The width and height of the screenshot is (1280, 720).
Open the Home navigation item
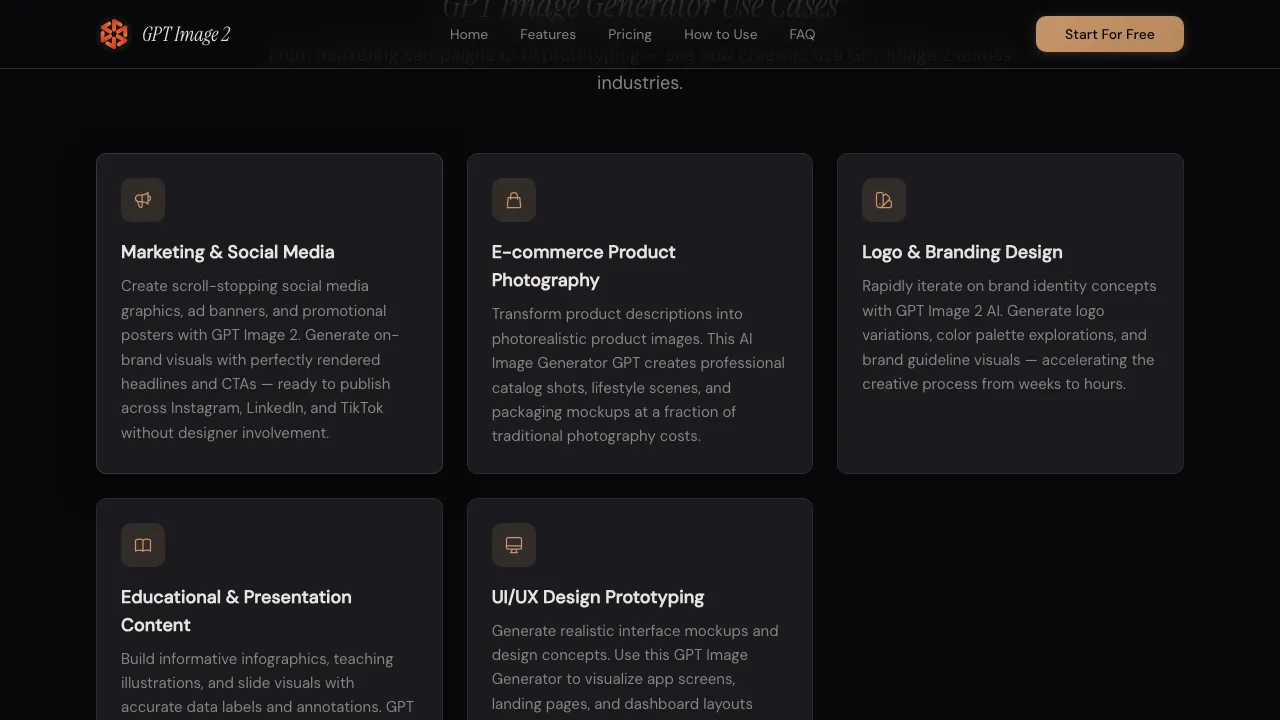click(468, 34)
